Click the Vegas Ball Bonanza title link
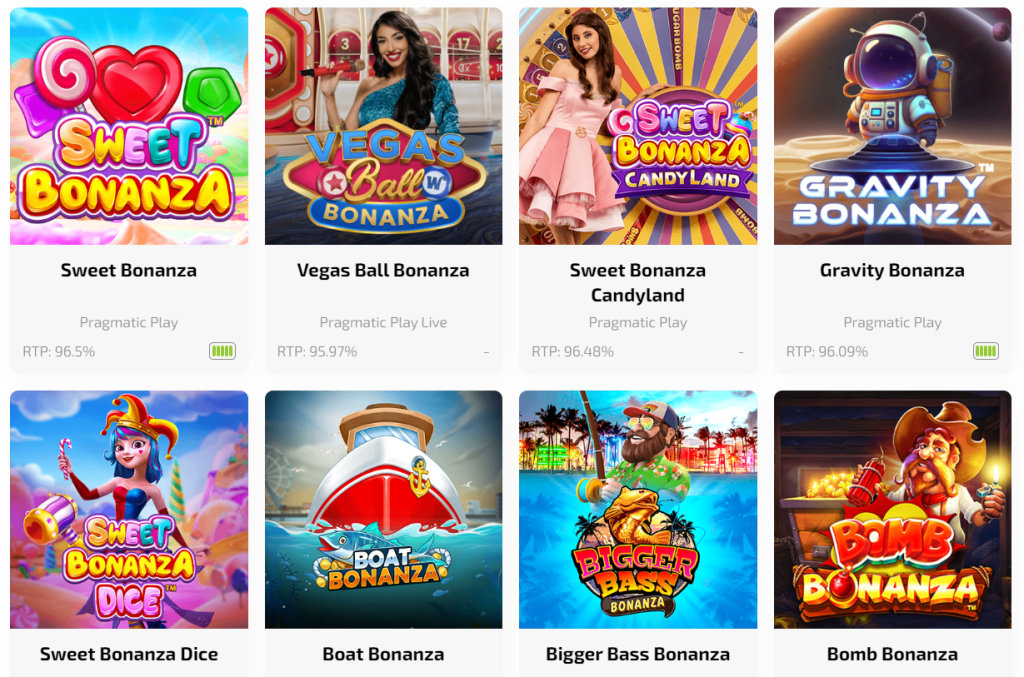Viewport: 1024px width, 677px height. (x=383, y=270)
